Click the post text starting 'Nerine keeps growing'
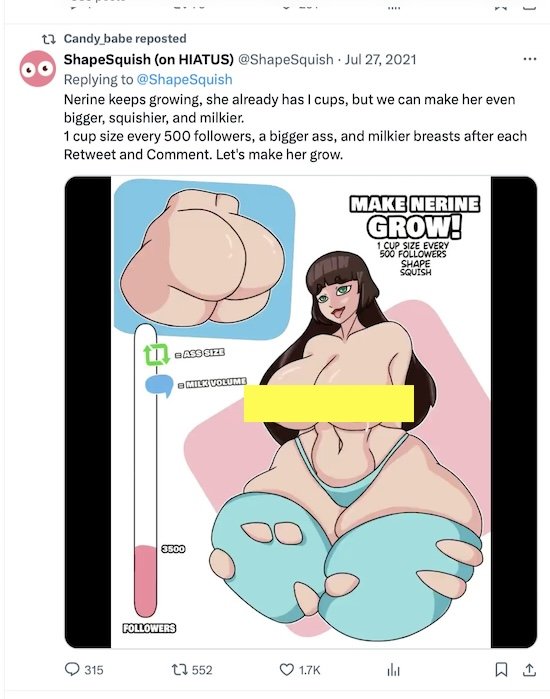This screenshot has height=699, width=550. (295, 127)
